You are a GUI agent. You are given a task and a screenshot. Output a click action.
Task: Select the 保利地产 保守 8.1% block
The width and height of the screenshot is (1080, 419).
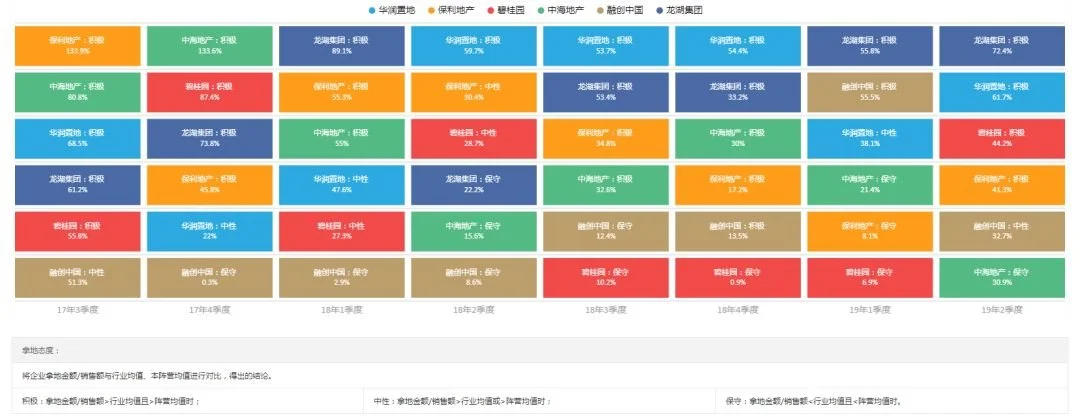(x=871, y=232)
